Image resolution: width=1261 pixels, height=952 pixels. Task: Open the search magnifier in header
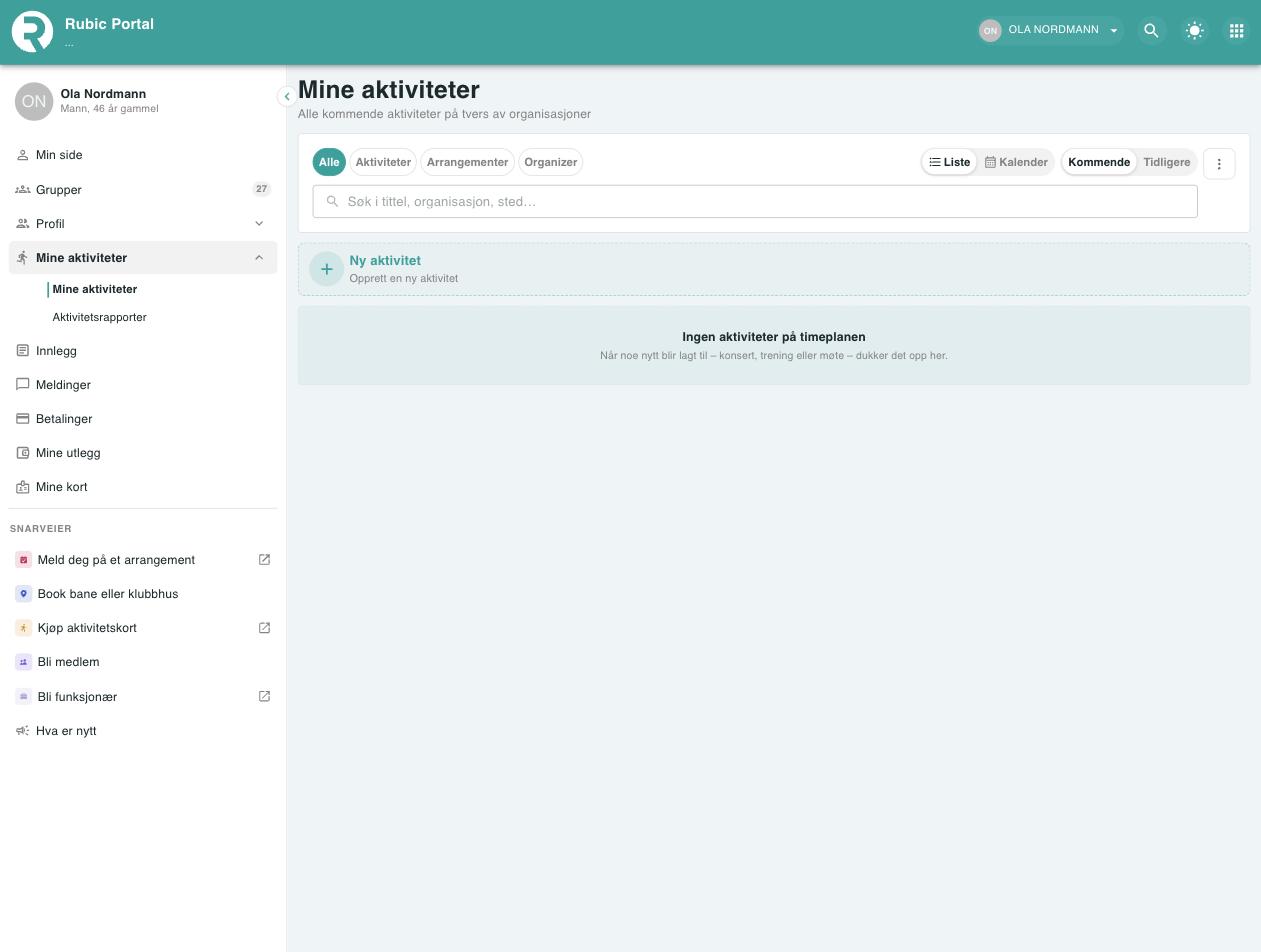(x=1151, y=31)
